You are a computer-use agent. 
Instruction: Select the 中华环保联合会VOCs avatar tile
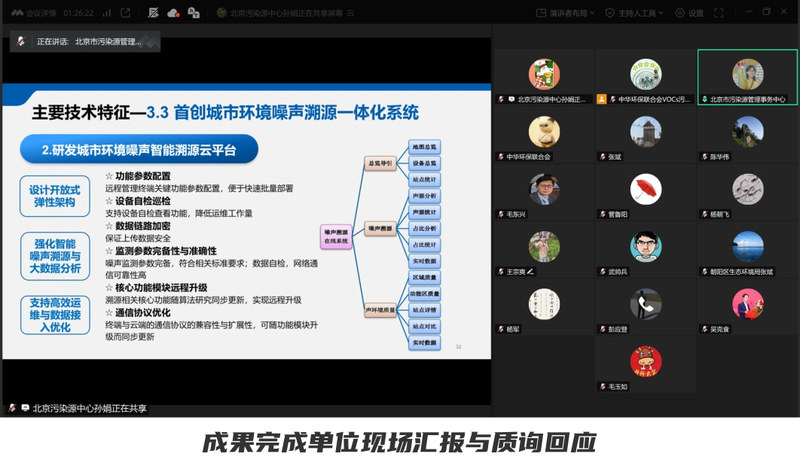click(646, 74)
